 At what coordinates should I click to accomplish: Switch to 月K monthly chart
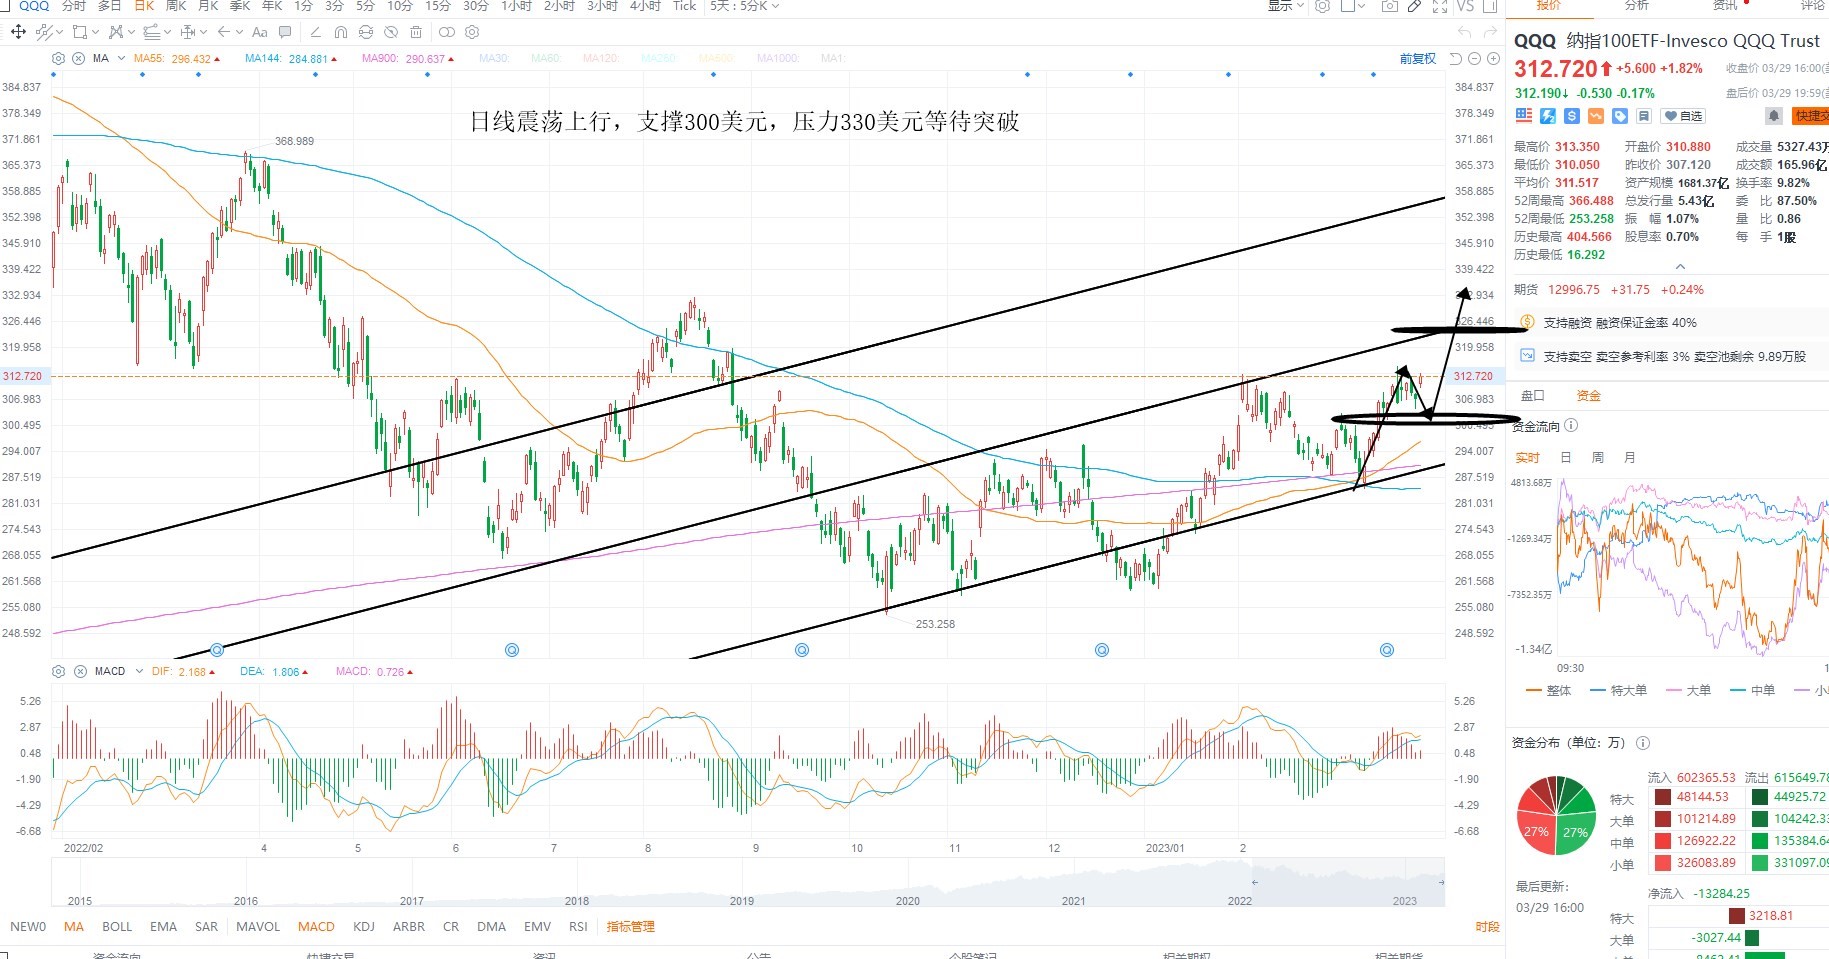click(209, 6)
